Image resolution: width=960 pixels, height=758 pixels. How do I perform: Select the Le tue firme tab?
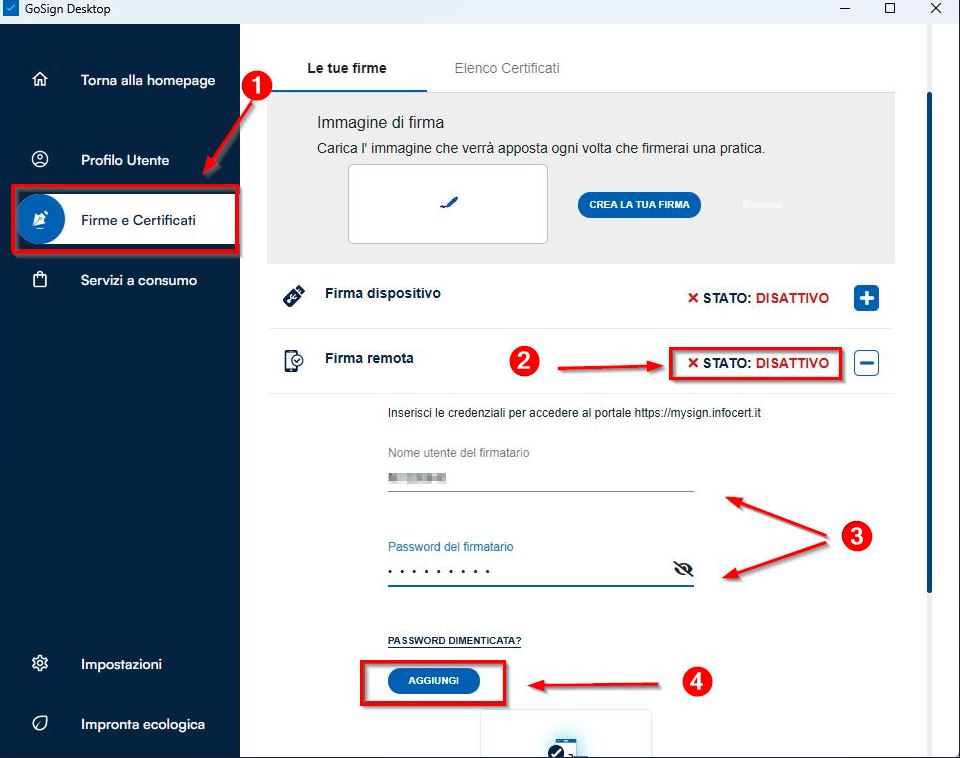click(346, 68)
